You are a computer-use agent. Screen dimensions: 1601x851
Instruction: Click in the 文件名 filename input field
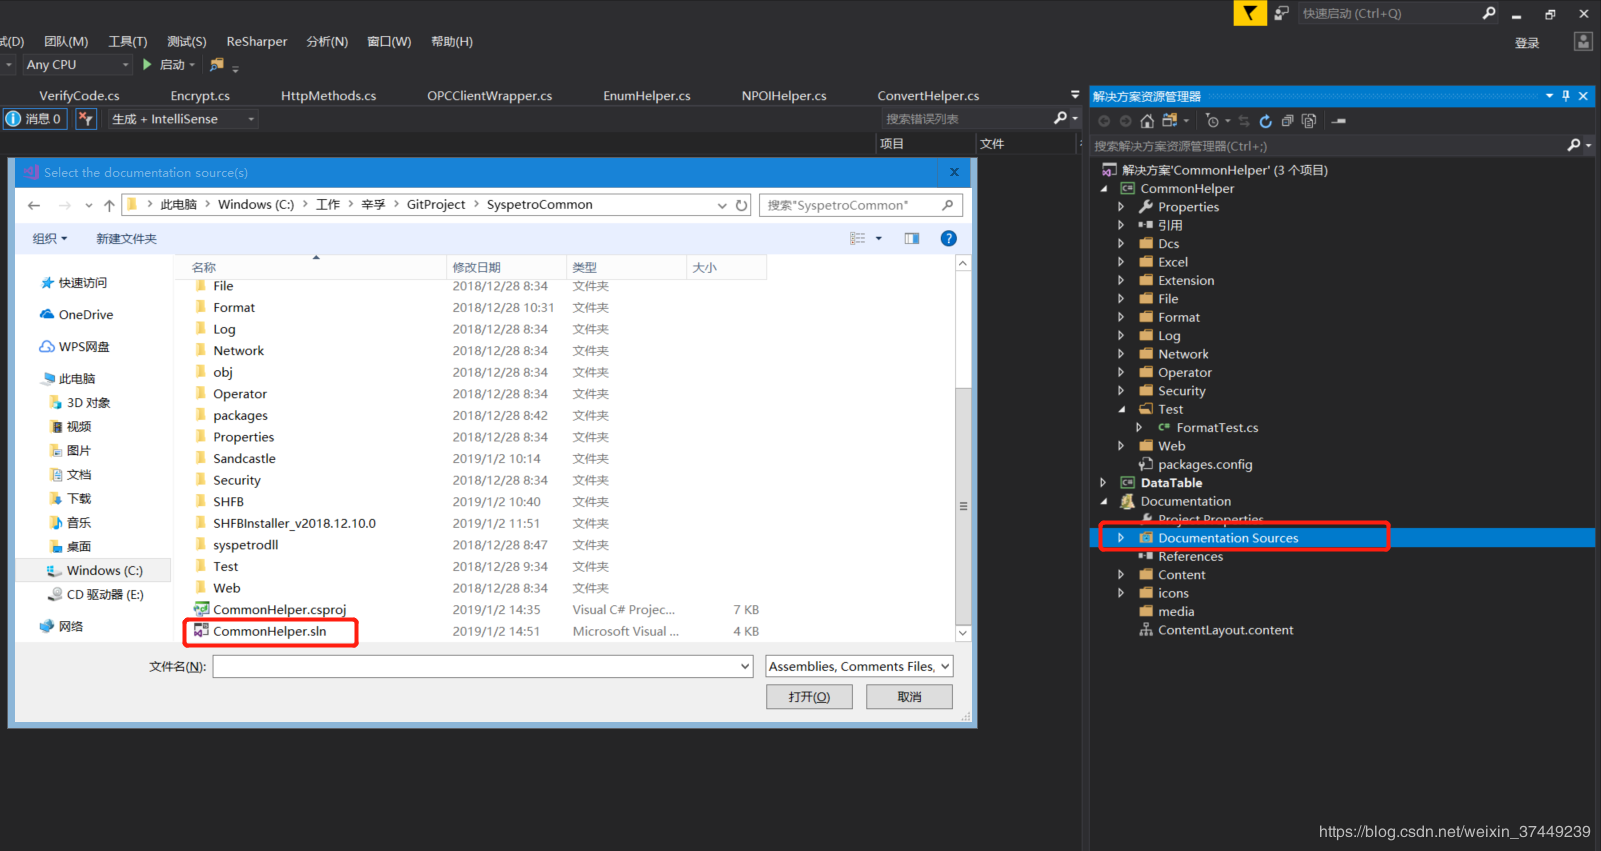point(474,666)
